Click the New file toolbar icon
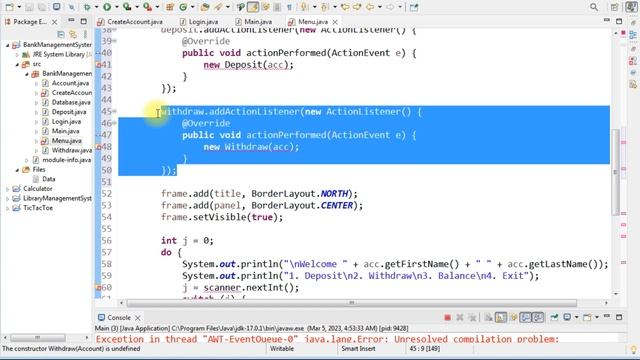Image resolution: width=640 pixels, height=360 pixels. [x=9, y=7]
